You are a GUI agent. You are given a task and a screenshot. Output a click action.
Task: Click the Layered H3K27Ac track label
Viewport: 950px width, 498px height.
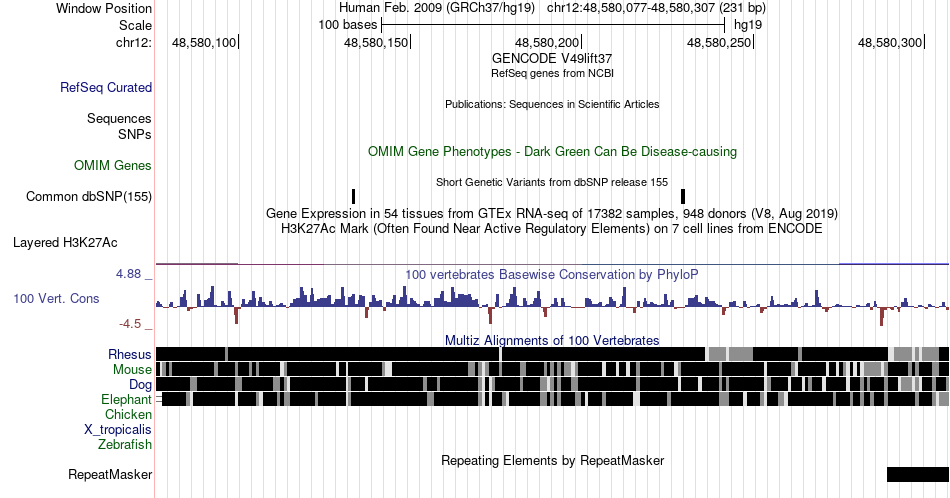click(65, 242)
